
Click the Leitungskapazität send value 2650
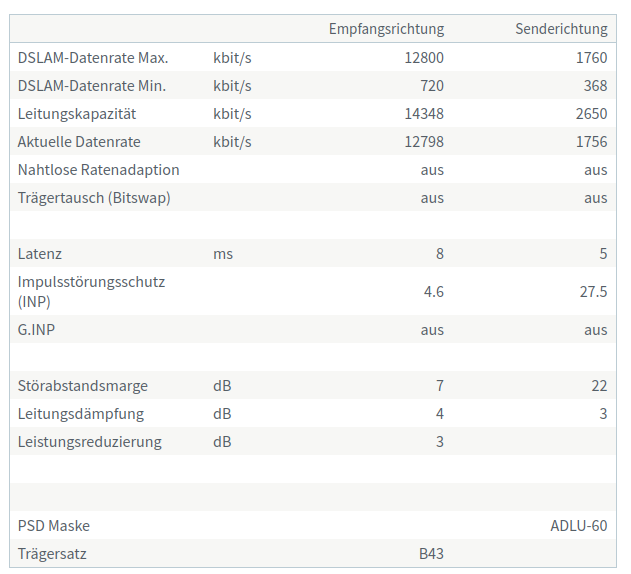[592, 114]
